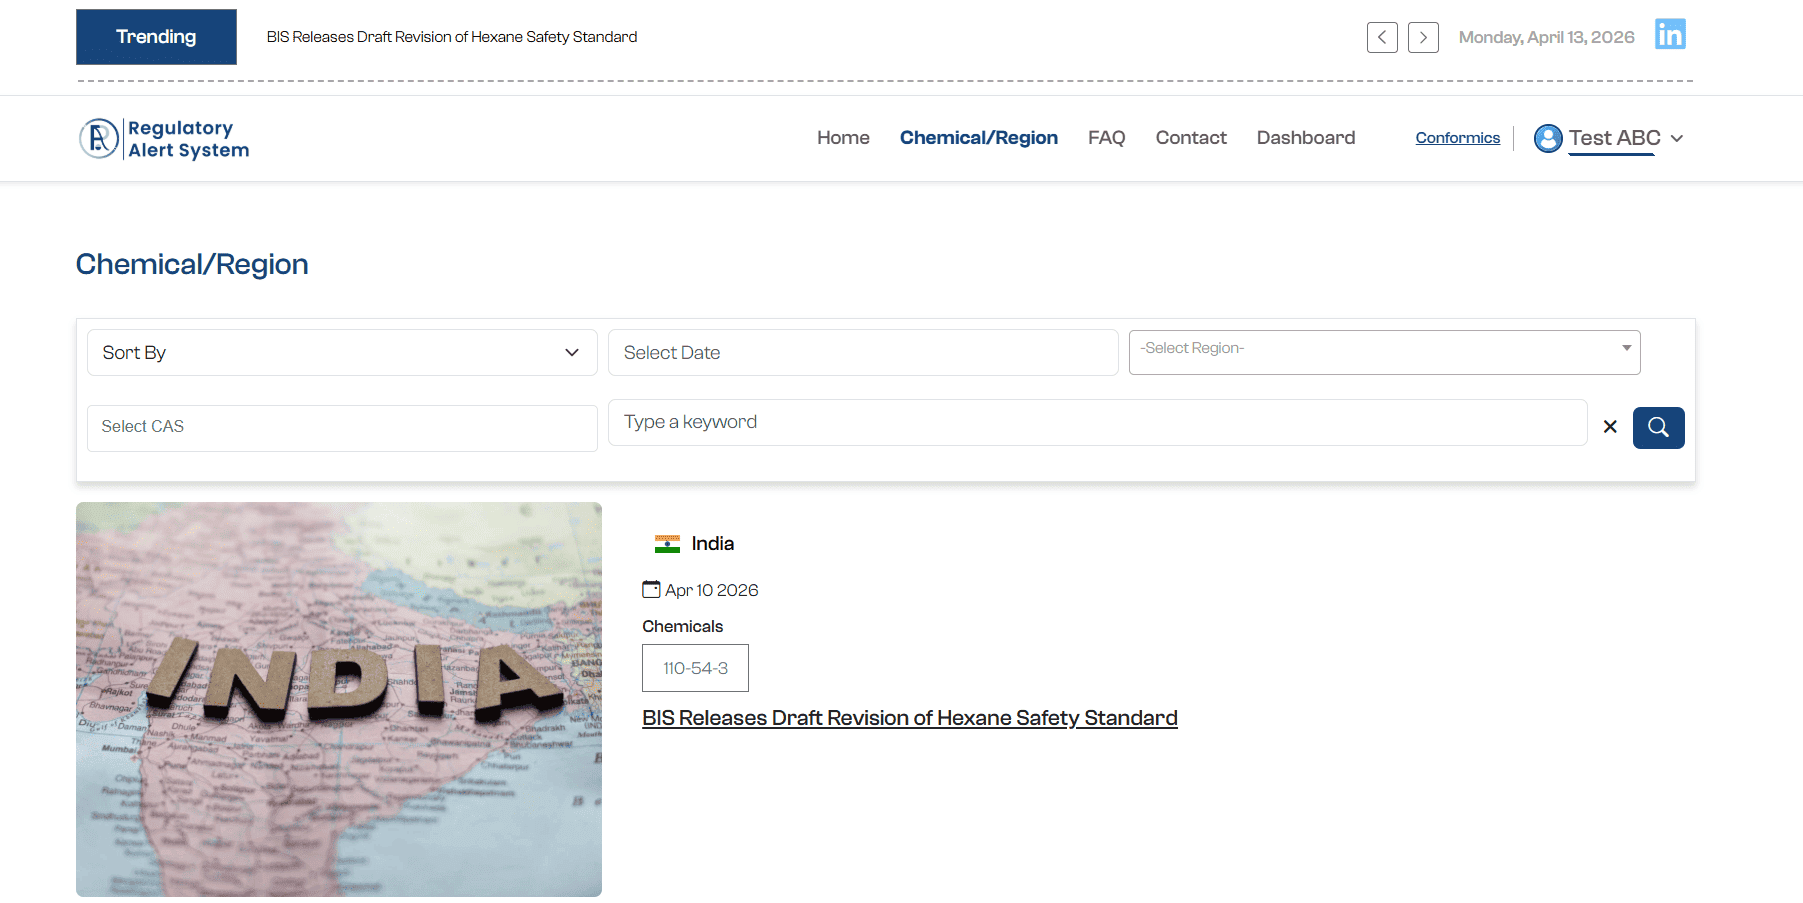The height and width of the screenshot is (903, 1803).
Task: Click the calendar icon by Apr 10 2026
Action: click(x=651, y=589)
